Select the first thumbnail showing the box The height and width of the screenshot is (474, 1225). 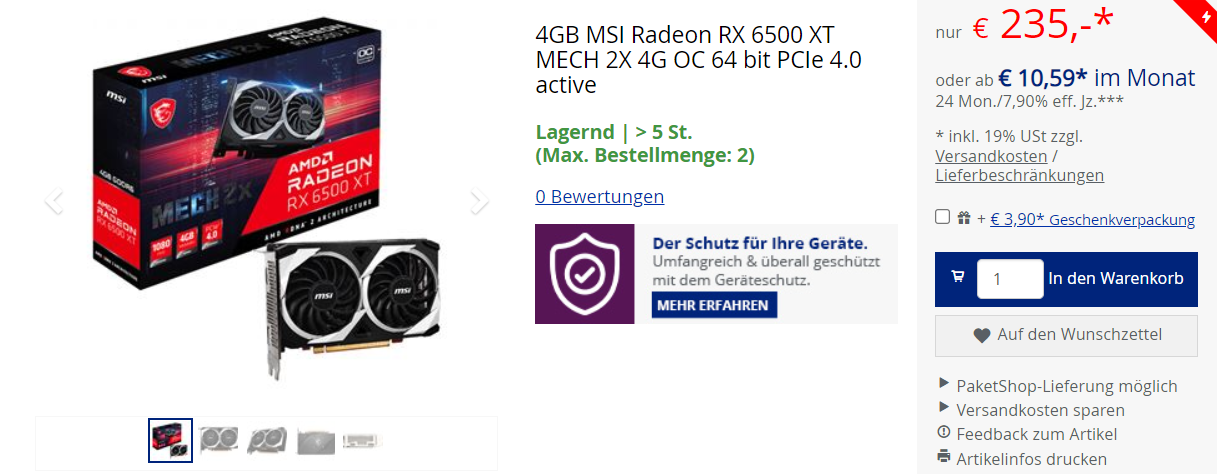pyautogui.click(x=170, y=440)
